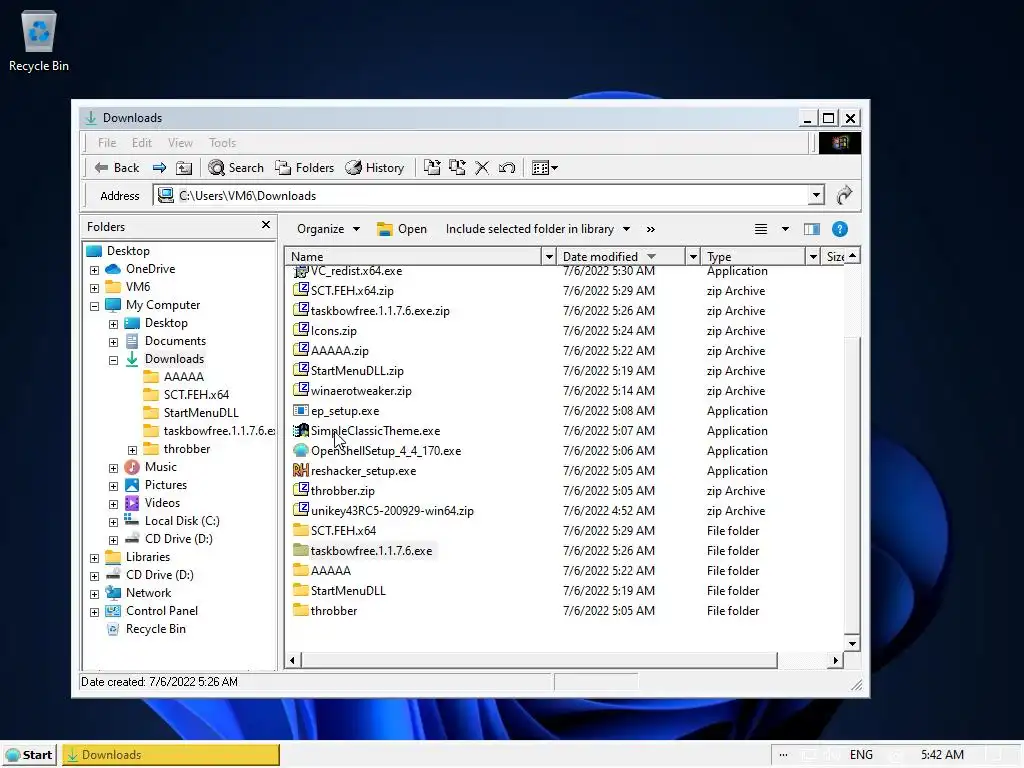Click the Open command button
Screen dimensions: 1024x768
pos(402,229)
